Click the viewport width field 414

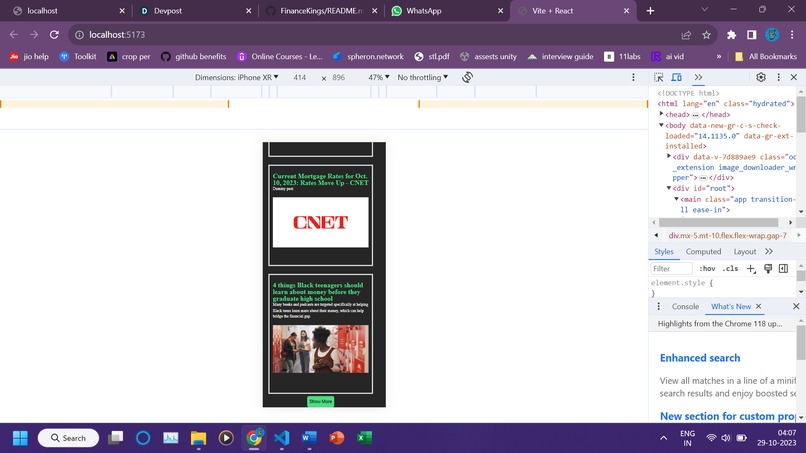(x=300, y=77)
